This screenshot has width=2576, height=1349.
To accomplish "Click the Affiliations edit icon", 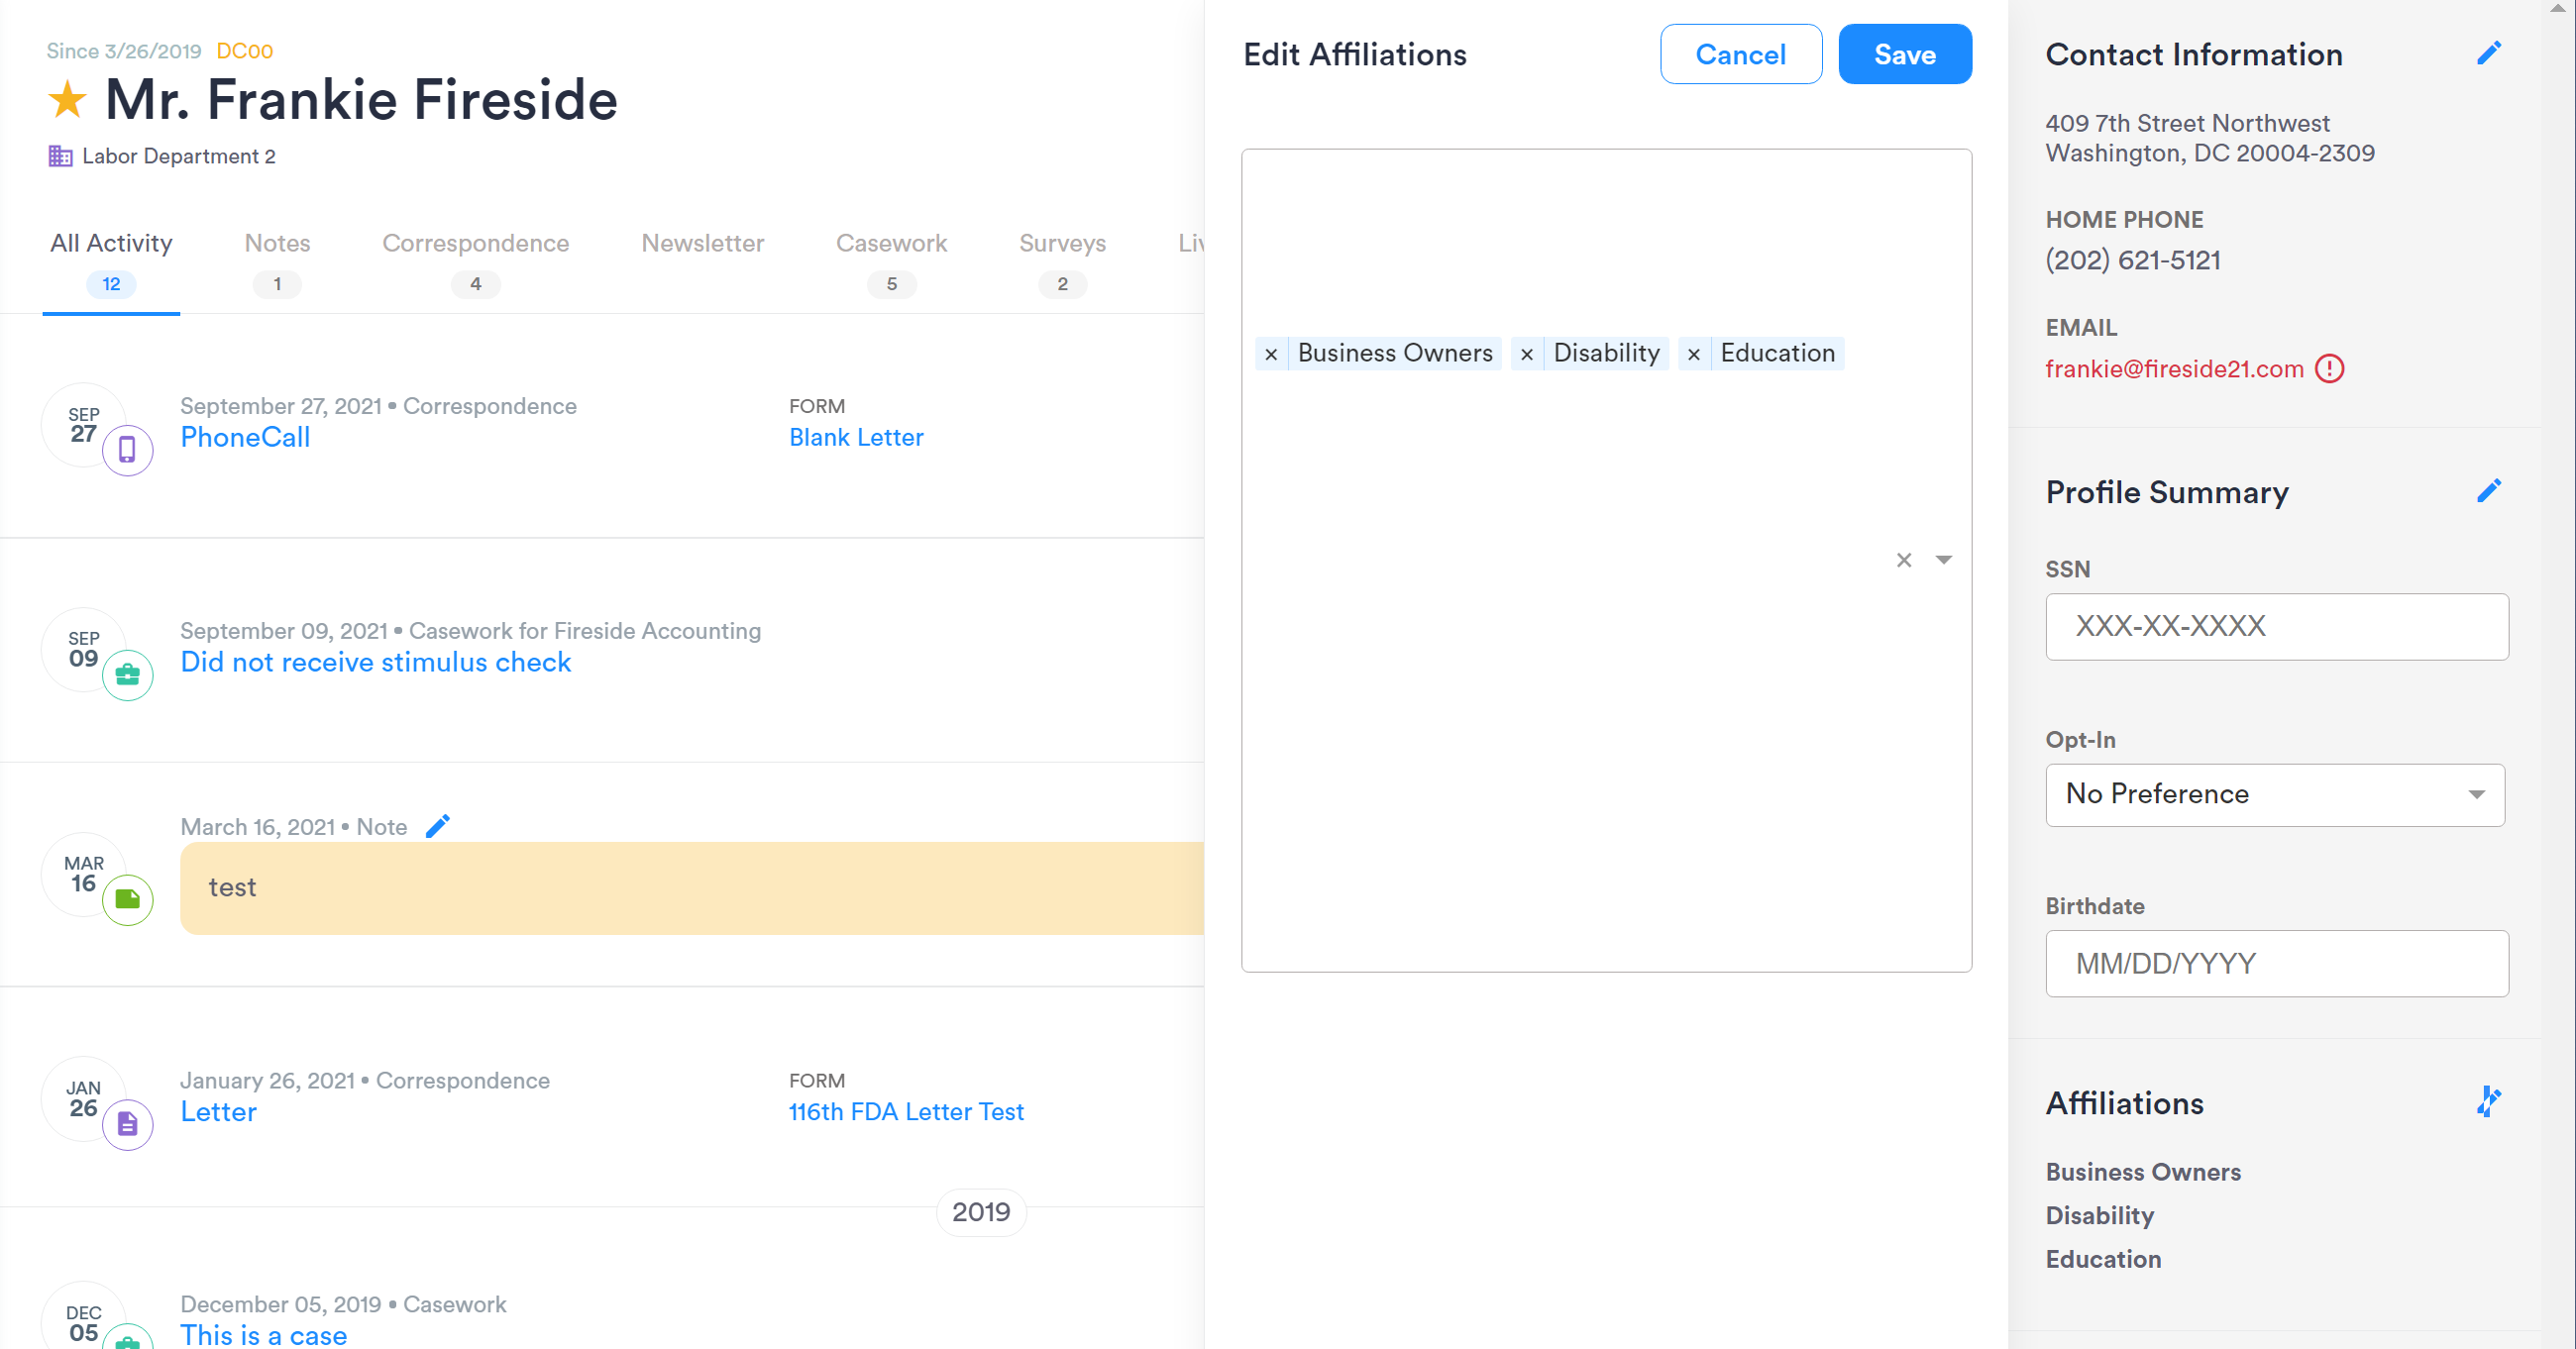I will click(2489, 1102).
